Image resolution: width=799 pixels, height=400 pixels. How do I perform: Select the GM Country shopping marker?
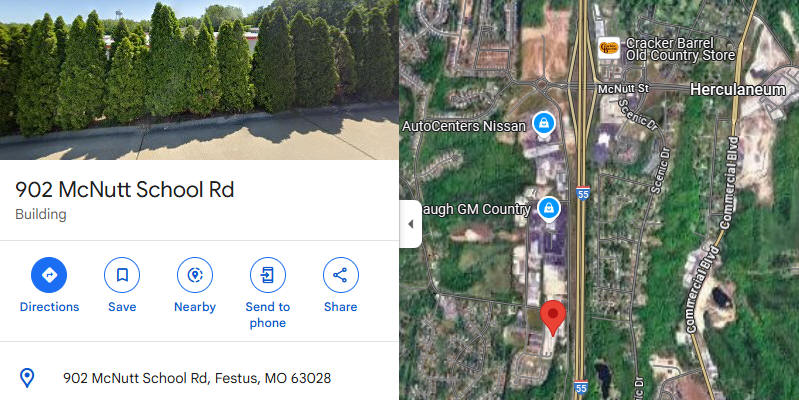(x=549, y=209)
